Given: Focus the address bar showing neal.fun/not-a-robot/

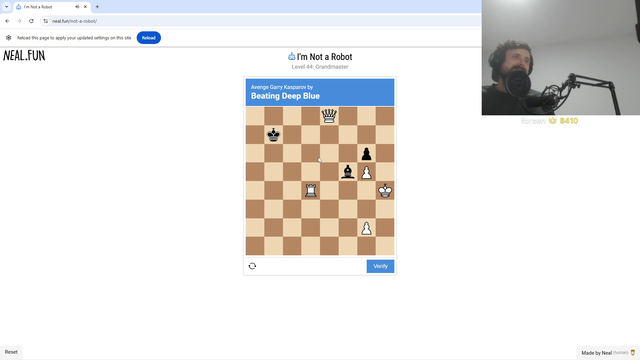Looking at the screenshot, I should coord(261,21).
